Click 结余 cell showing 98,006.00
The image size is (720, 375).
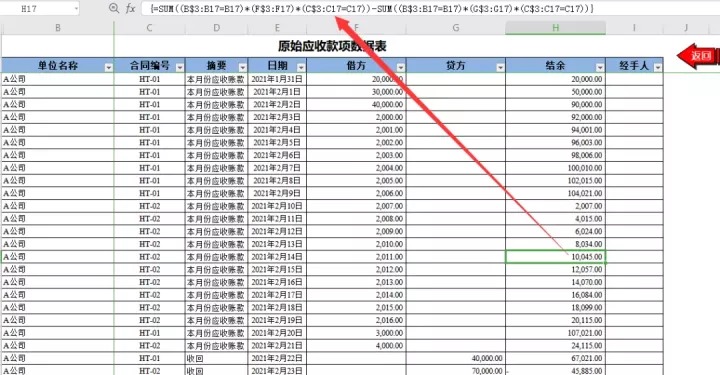[556, 155]
